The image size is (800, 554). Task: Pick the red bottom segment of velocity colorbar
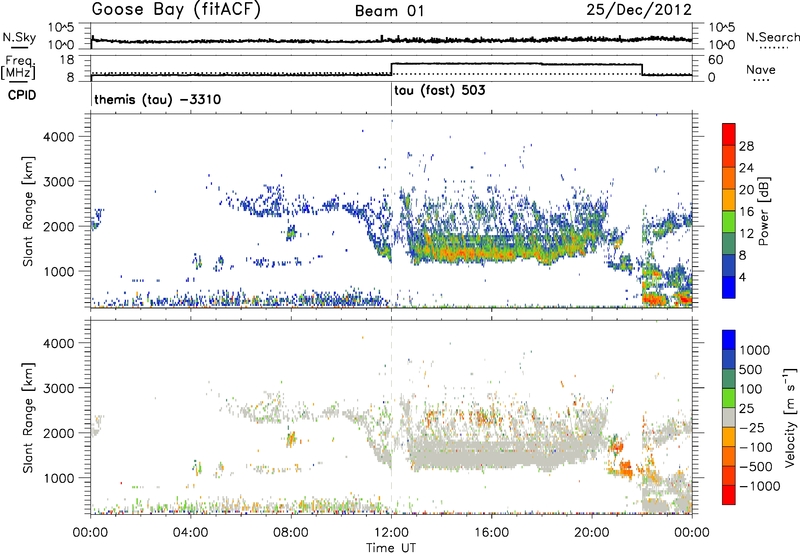click(x=729, y=495)
